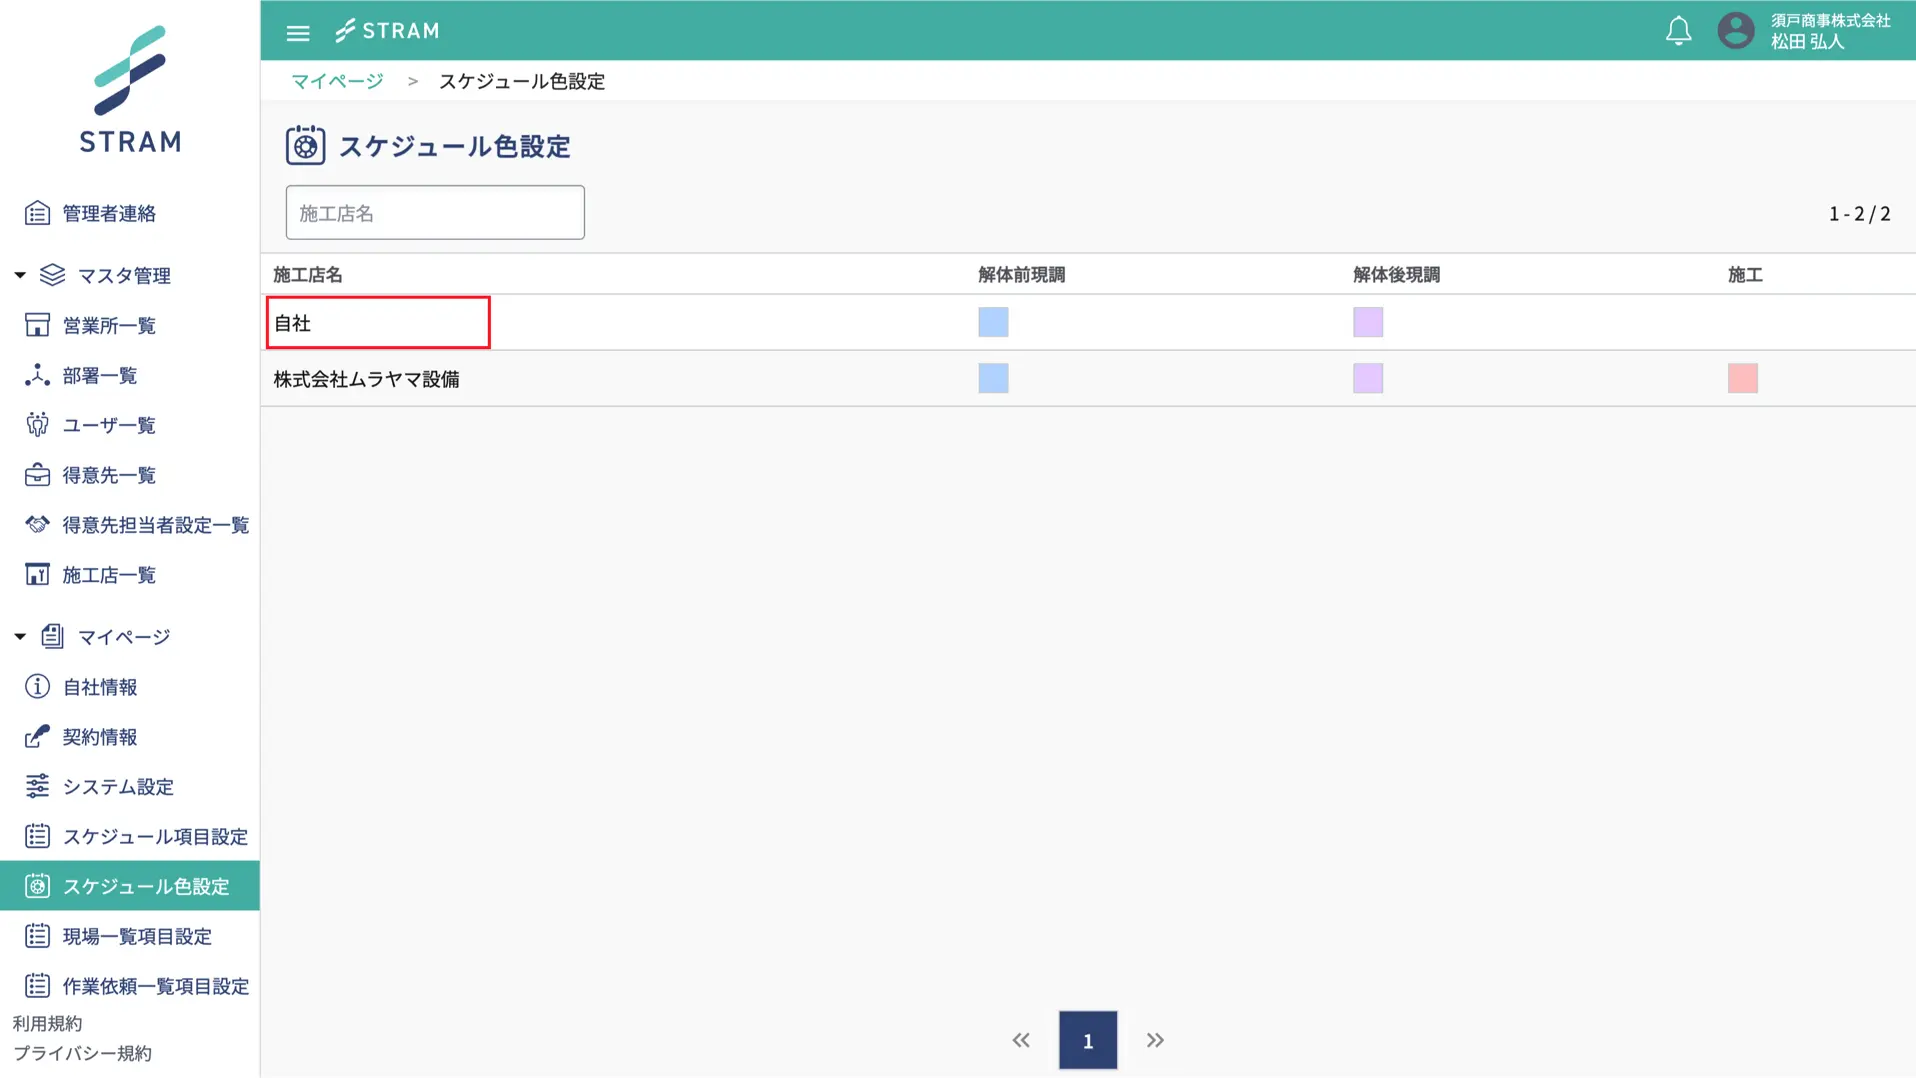The width and height of the screenshot is (1916, 1078).
Task: Open 営業所一覧 in the sidebar
Action: click(x=109, y=325)
